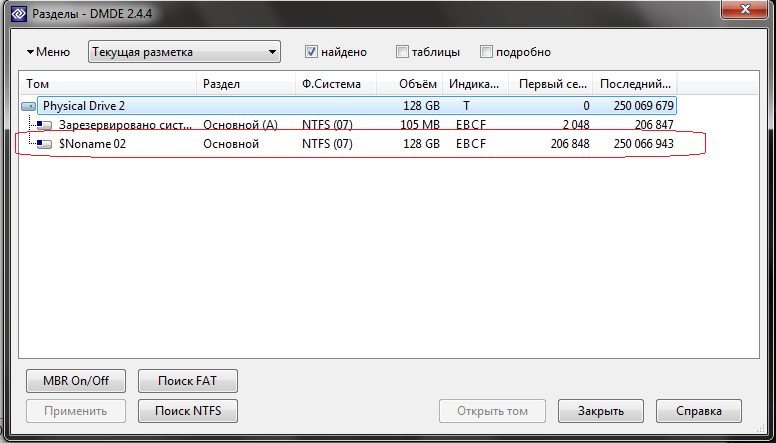Click the 2 048 first sector value
Viewport: 776px width, 443px height.
click(x=576, y=125)
